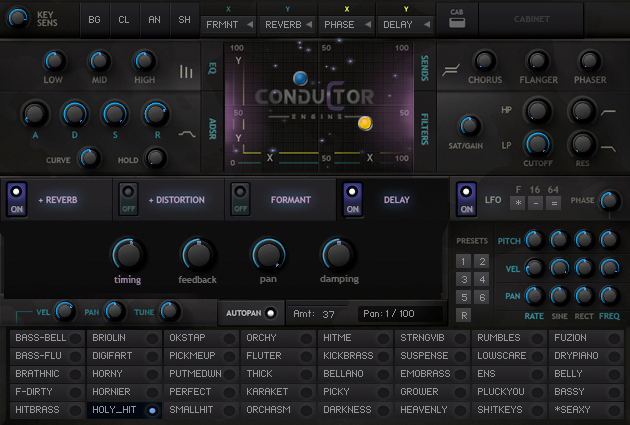Toggle the Reverb ON switch
This screenshot has width=630, height=425.
16,200
